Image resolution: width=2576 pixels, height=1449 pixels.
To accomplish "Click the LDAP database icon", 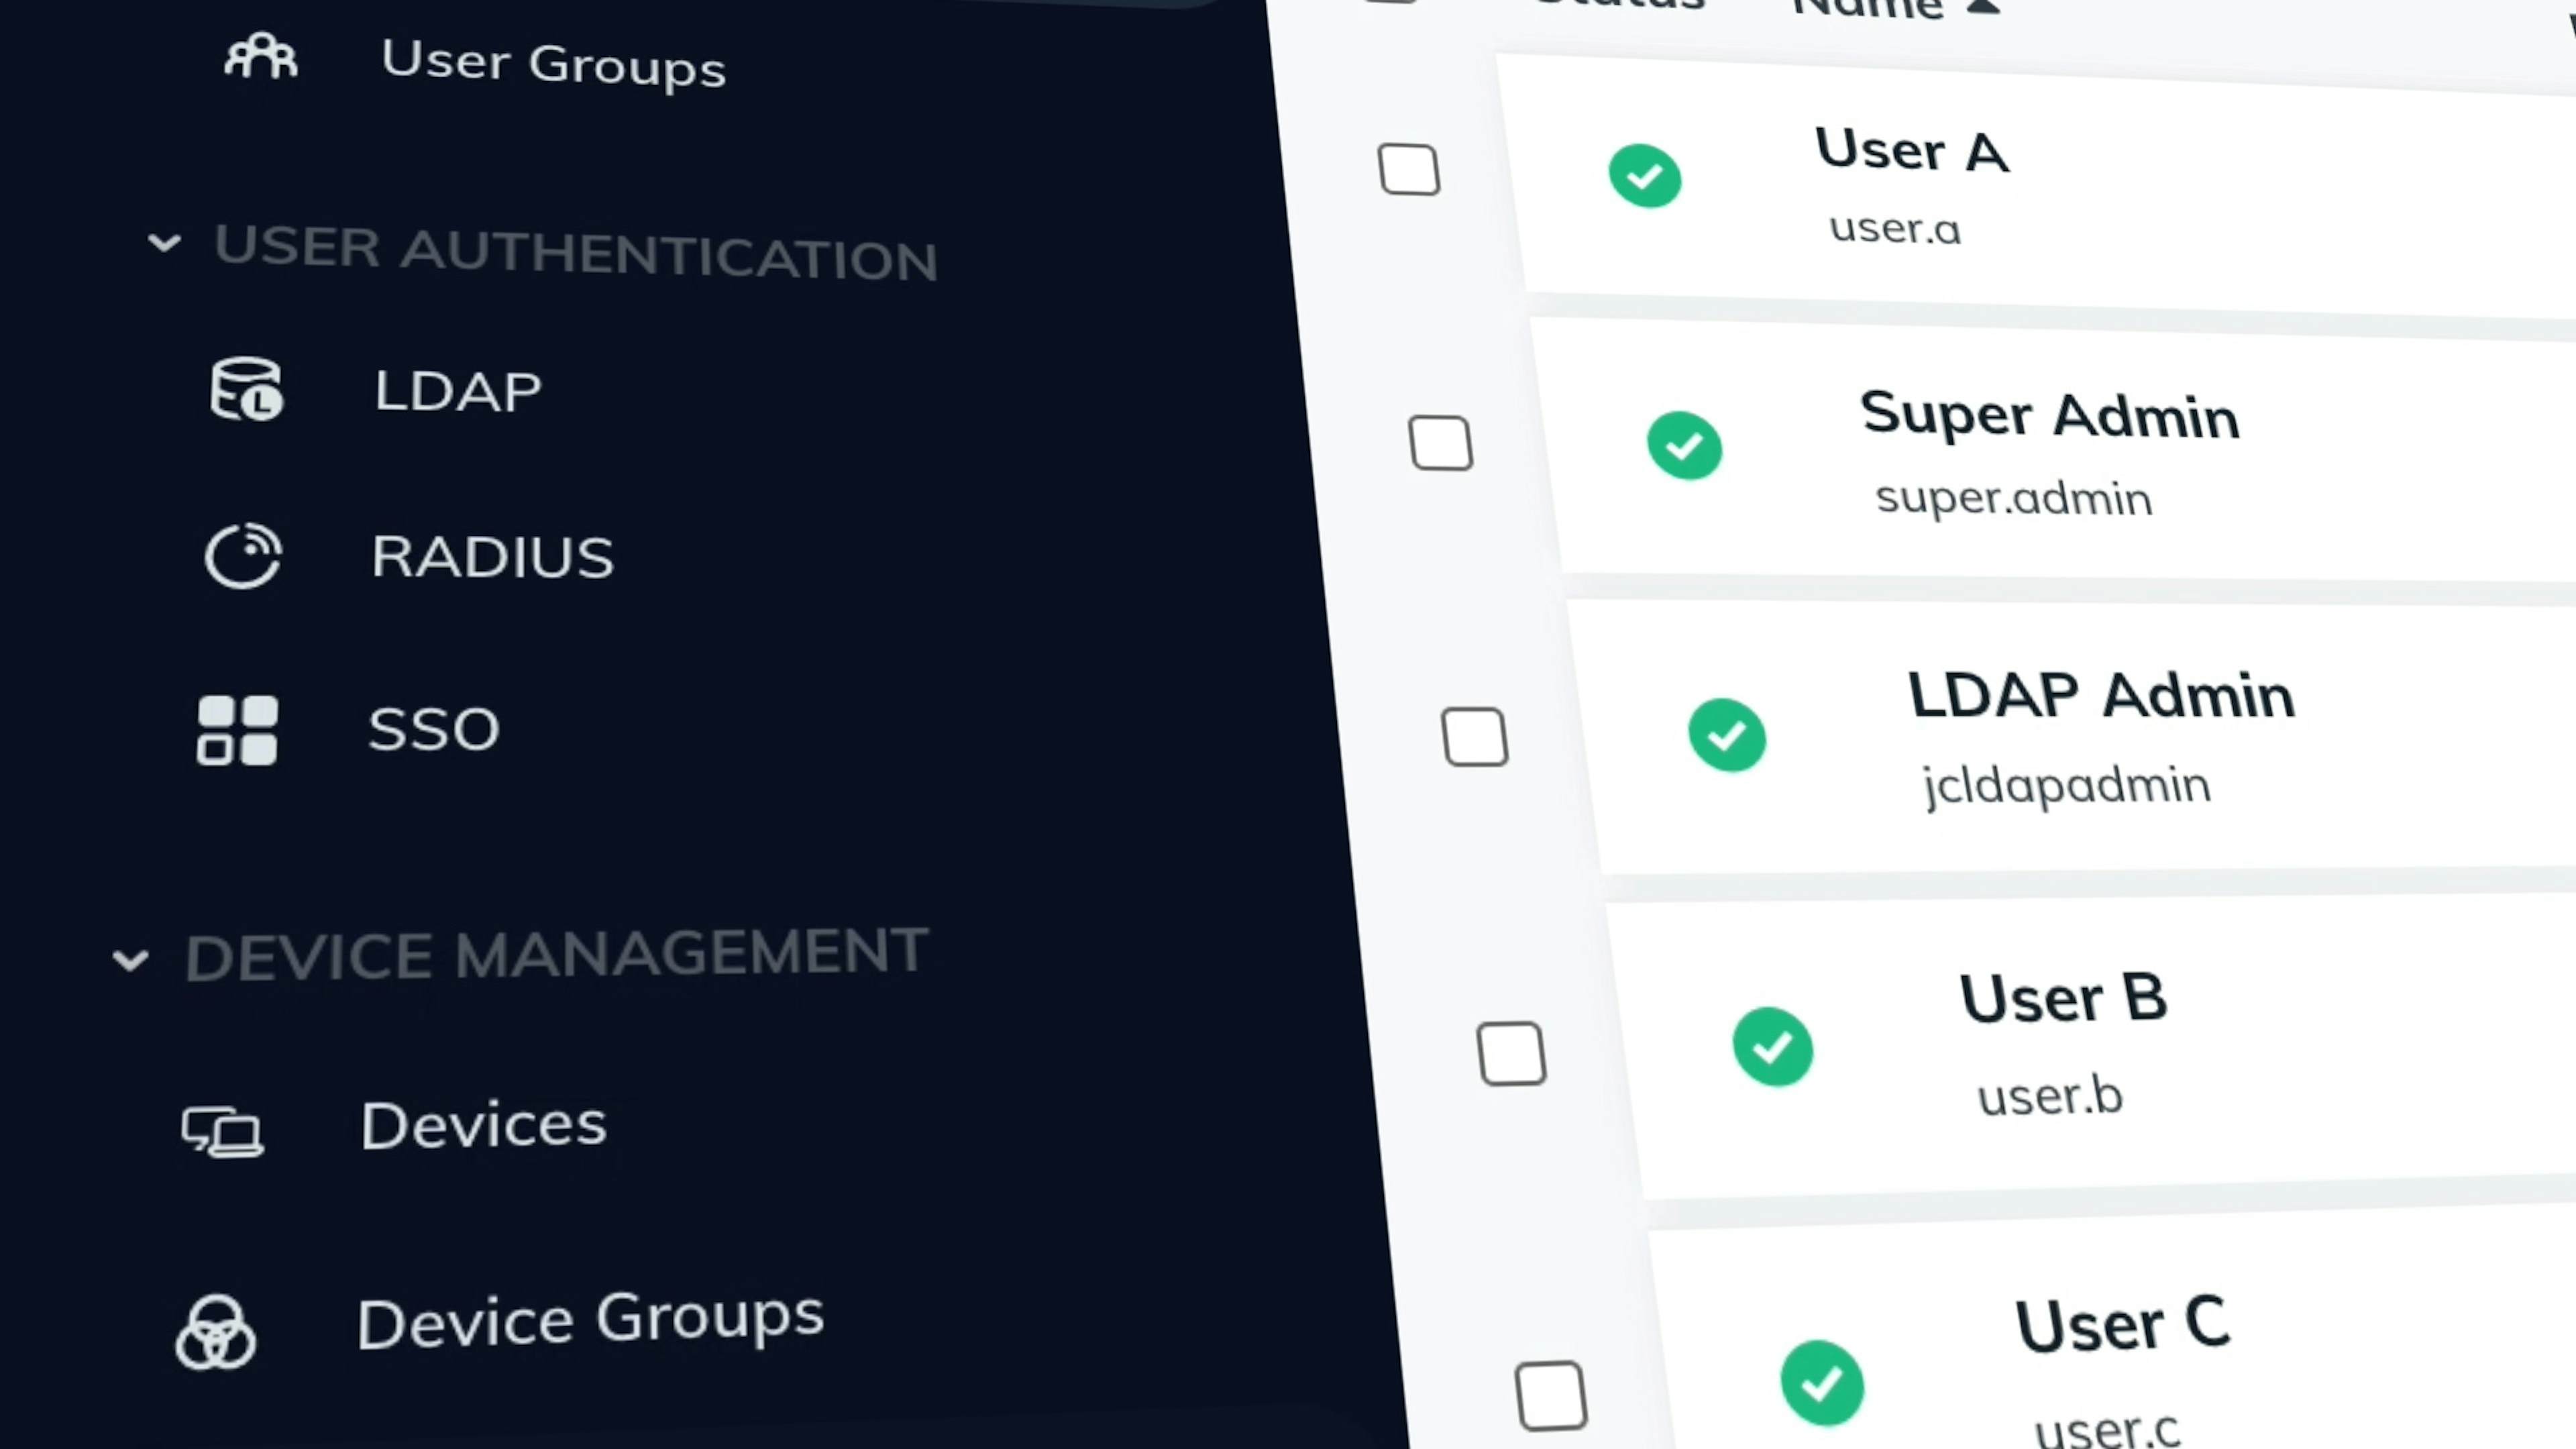I will 247,389.
